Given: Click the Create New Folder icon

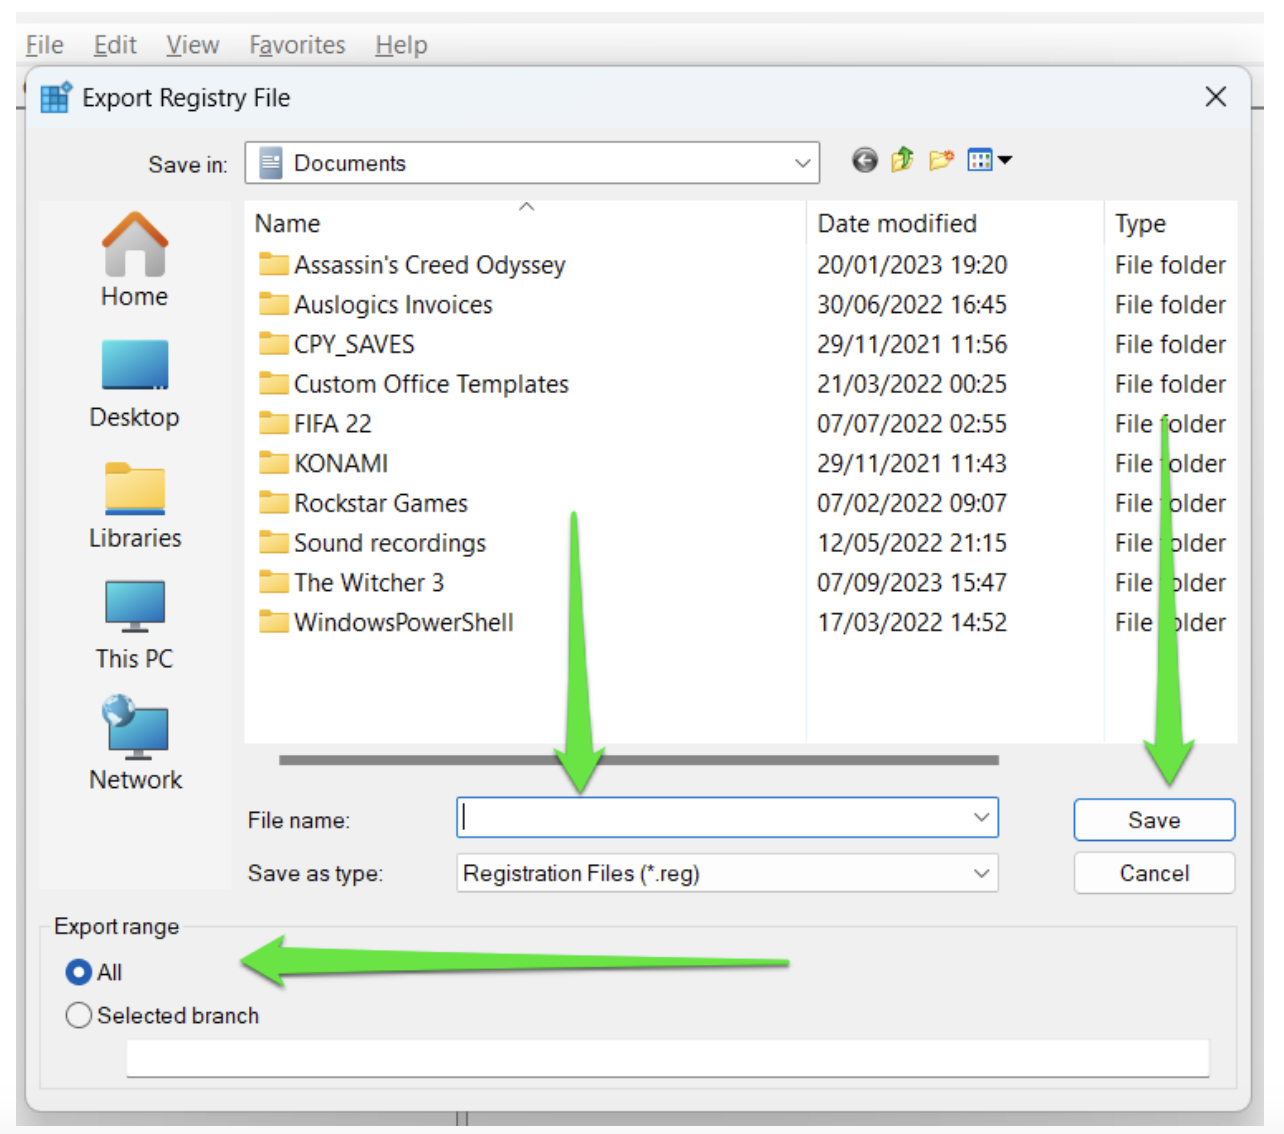Looking at the screenshot, I should pyautogui.click(x=940, y=160).
